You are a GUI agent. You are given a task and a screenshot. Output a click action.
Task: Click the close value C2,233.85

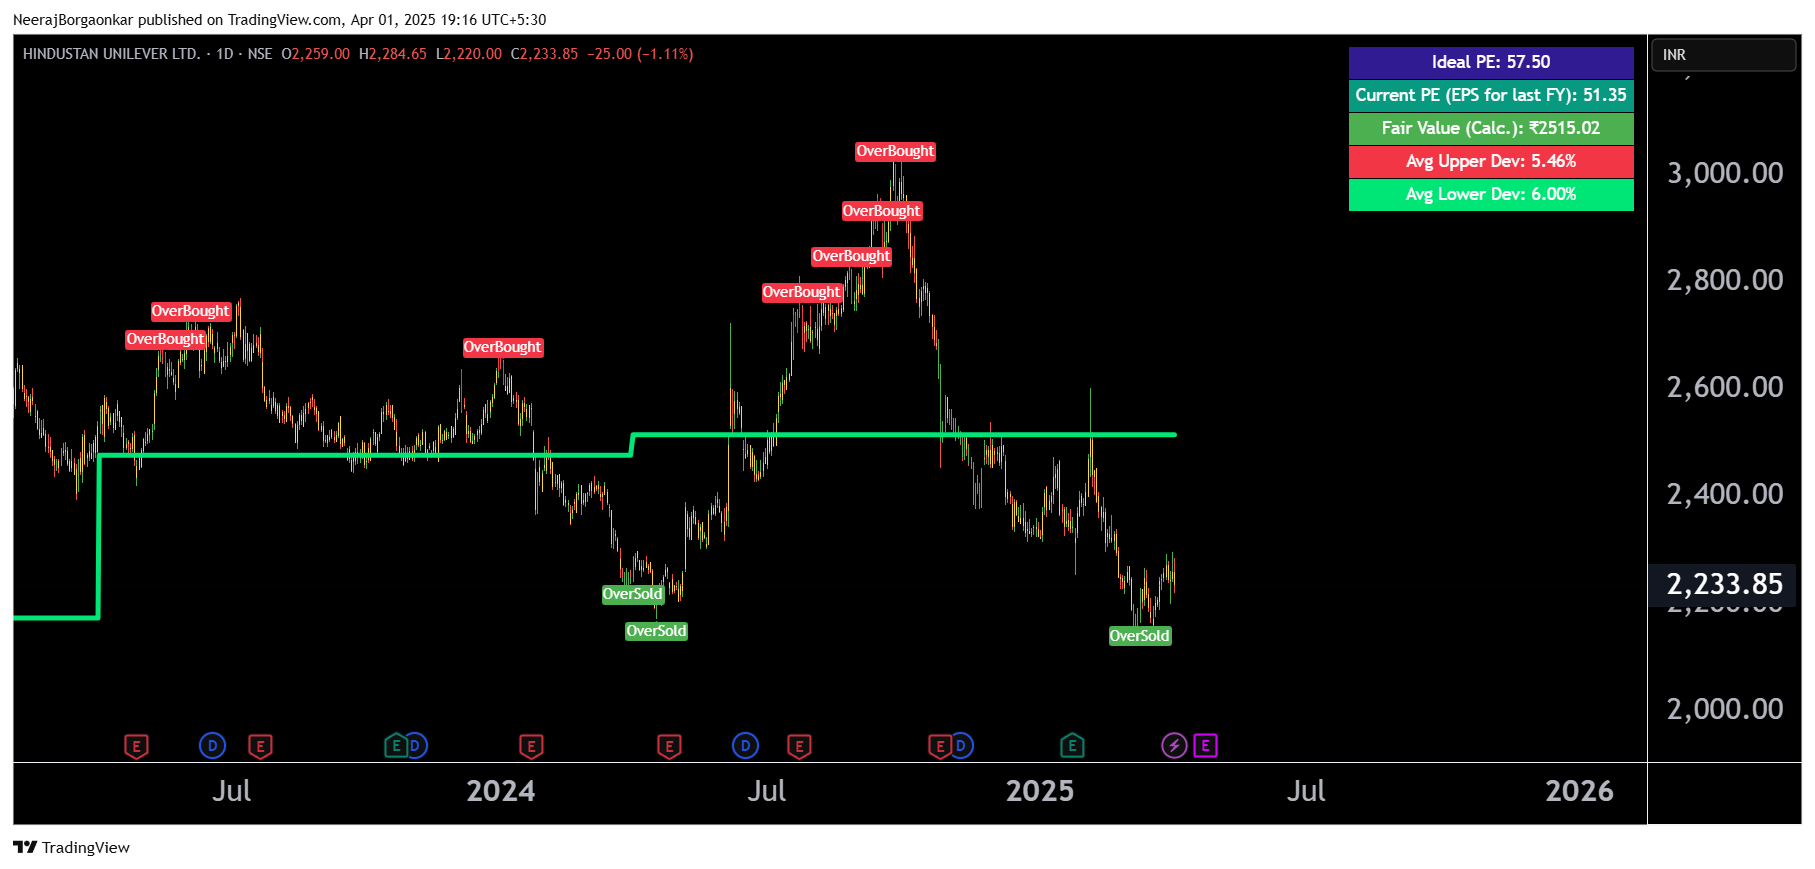544,54
